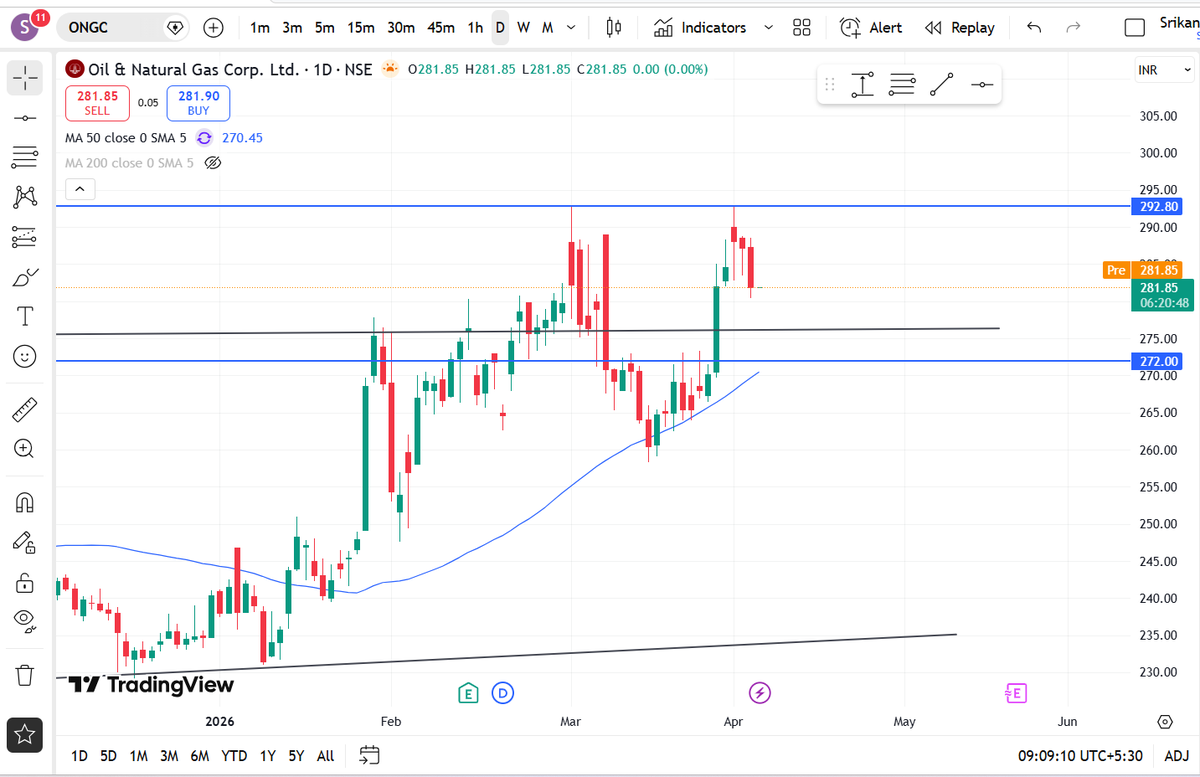Viewport: 1200px width, 777px height.
Task: Open the indicator templates grid
Action: point(802,28)
